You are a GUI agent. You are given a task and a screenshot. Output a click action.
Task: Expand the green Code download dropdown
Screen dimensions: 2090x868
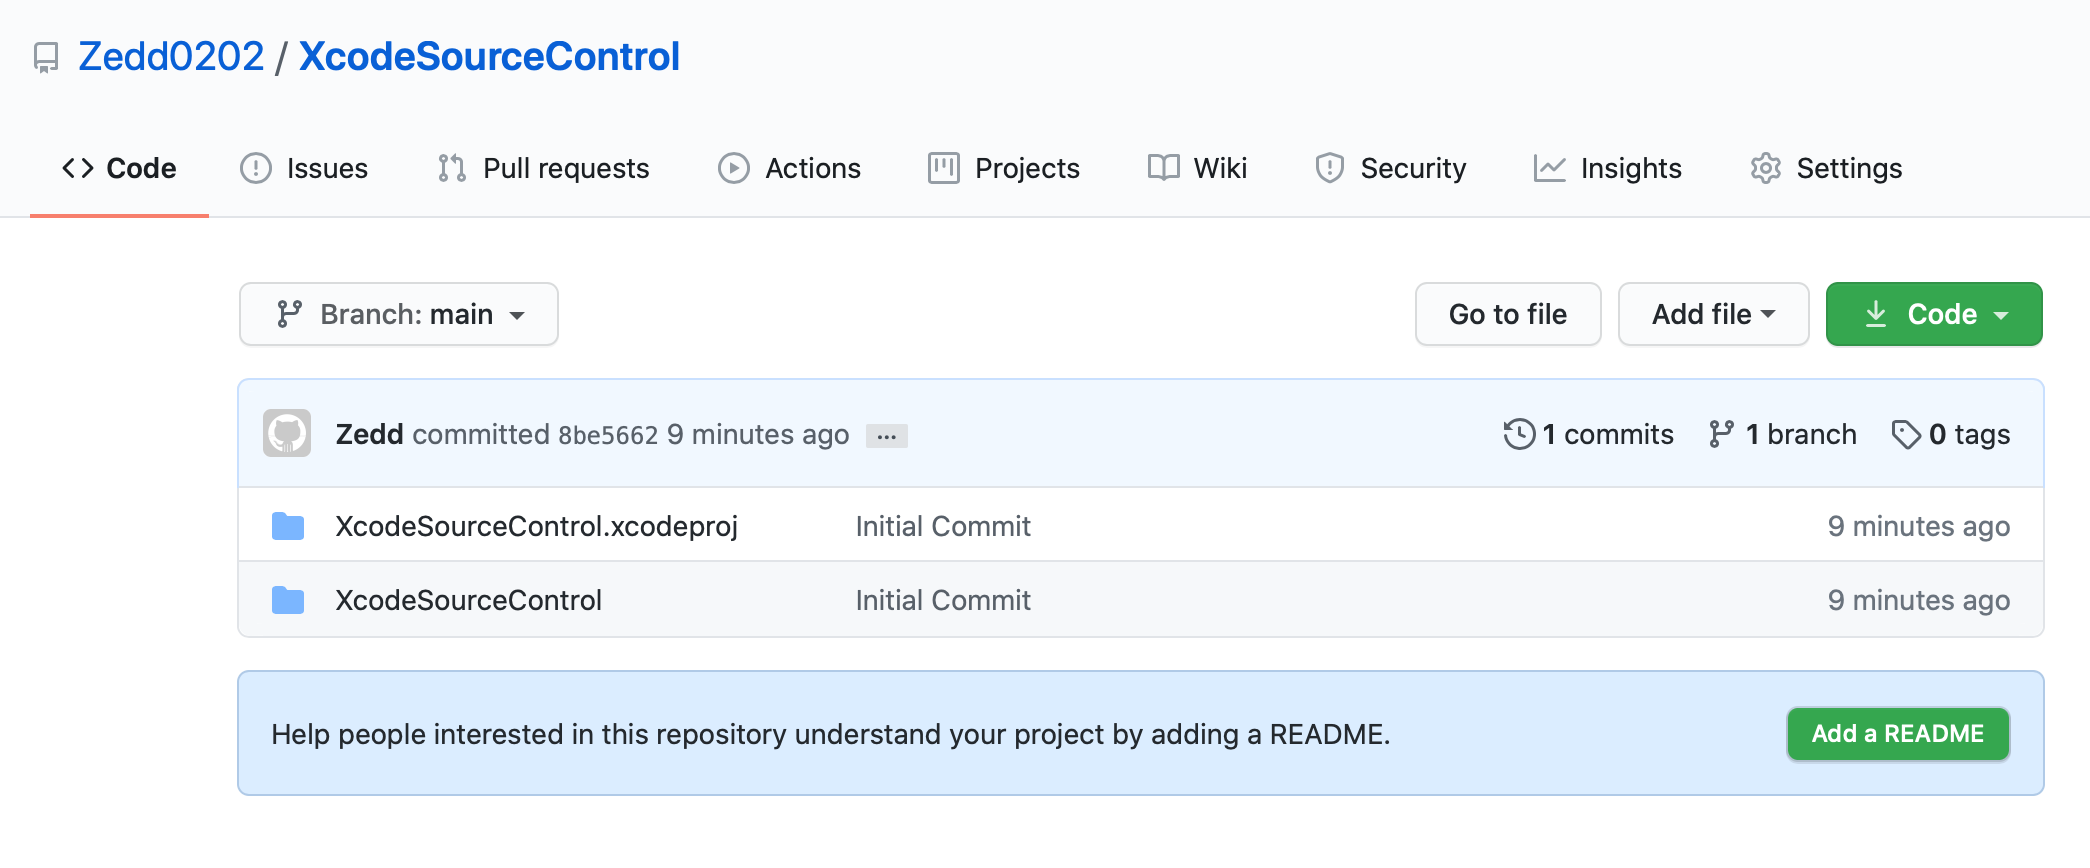1934,314
